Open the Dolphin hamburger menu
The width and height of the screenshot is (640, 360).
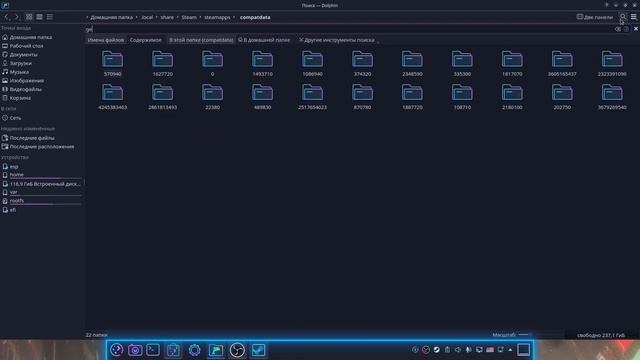[x=633, y=17]
